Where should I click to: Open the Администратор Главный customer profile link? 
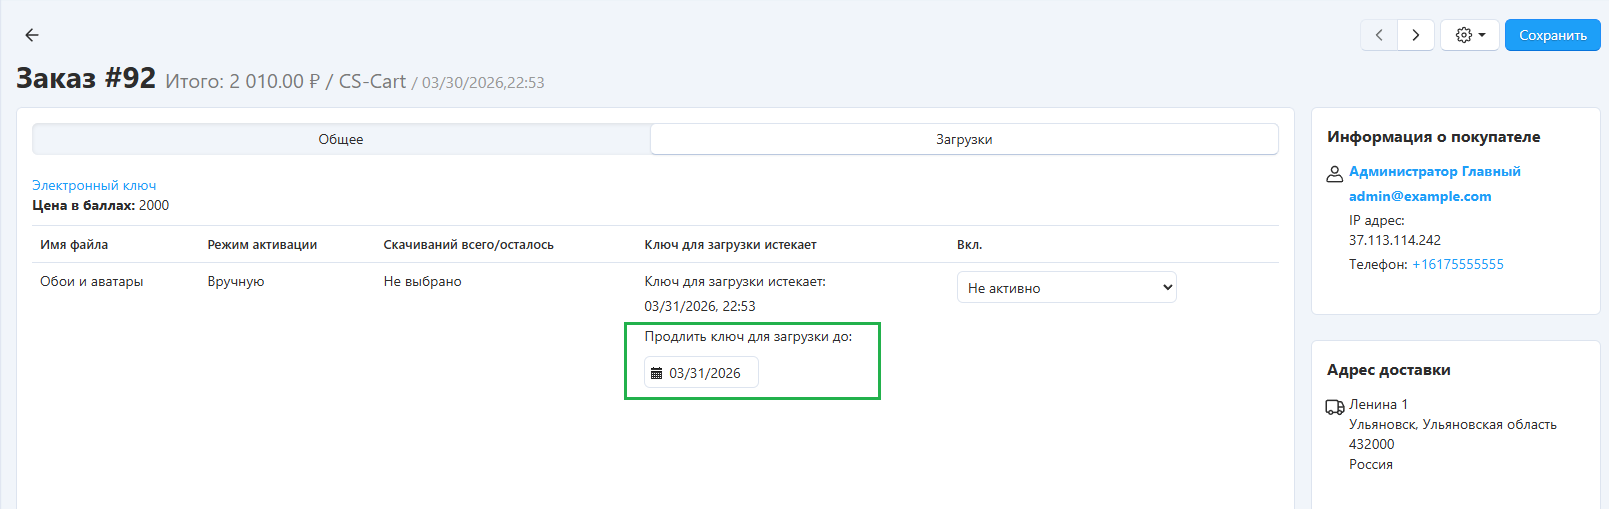(1434, 171)
